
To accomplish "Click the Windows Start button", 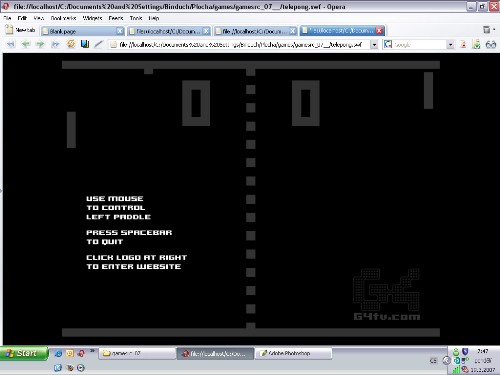I will 23,353.
